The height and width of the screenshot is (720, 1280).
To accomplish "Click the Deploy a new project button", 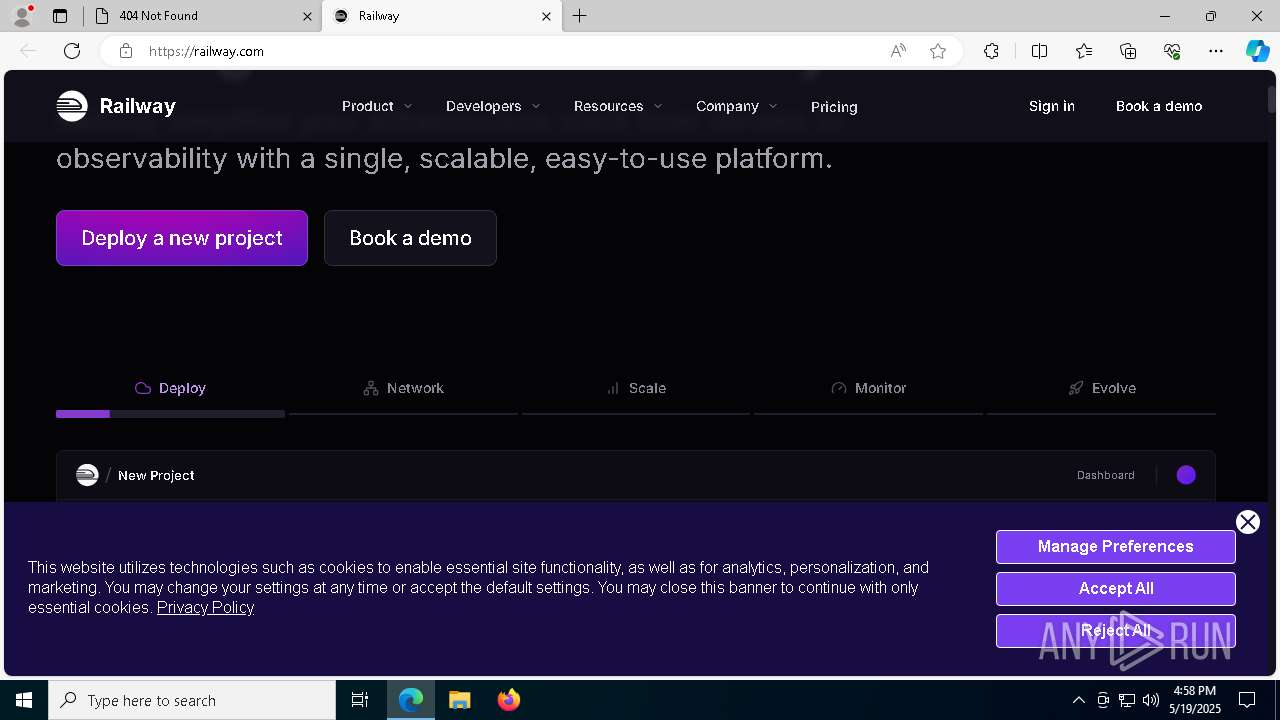I will pos(182,238).
